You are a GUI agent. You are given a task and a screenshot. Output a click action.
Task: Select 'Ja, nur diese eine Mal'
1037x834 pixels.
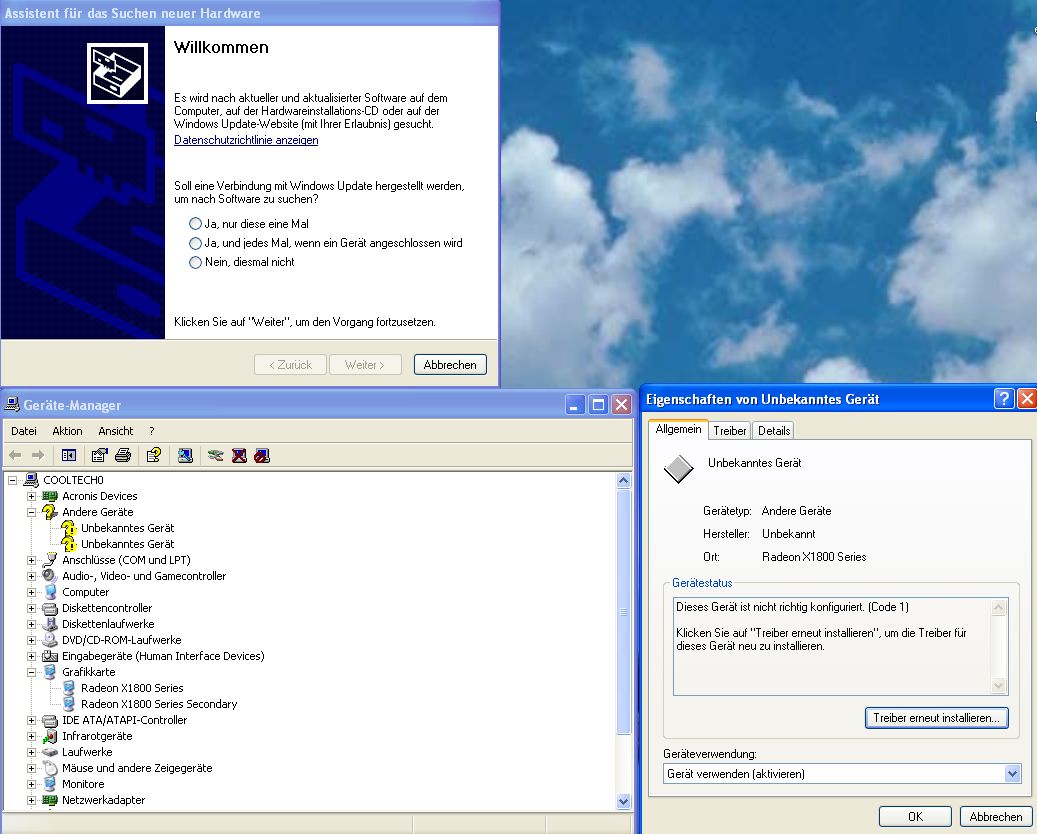[x=195, y=224]
